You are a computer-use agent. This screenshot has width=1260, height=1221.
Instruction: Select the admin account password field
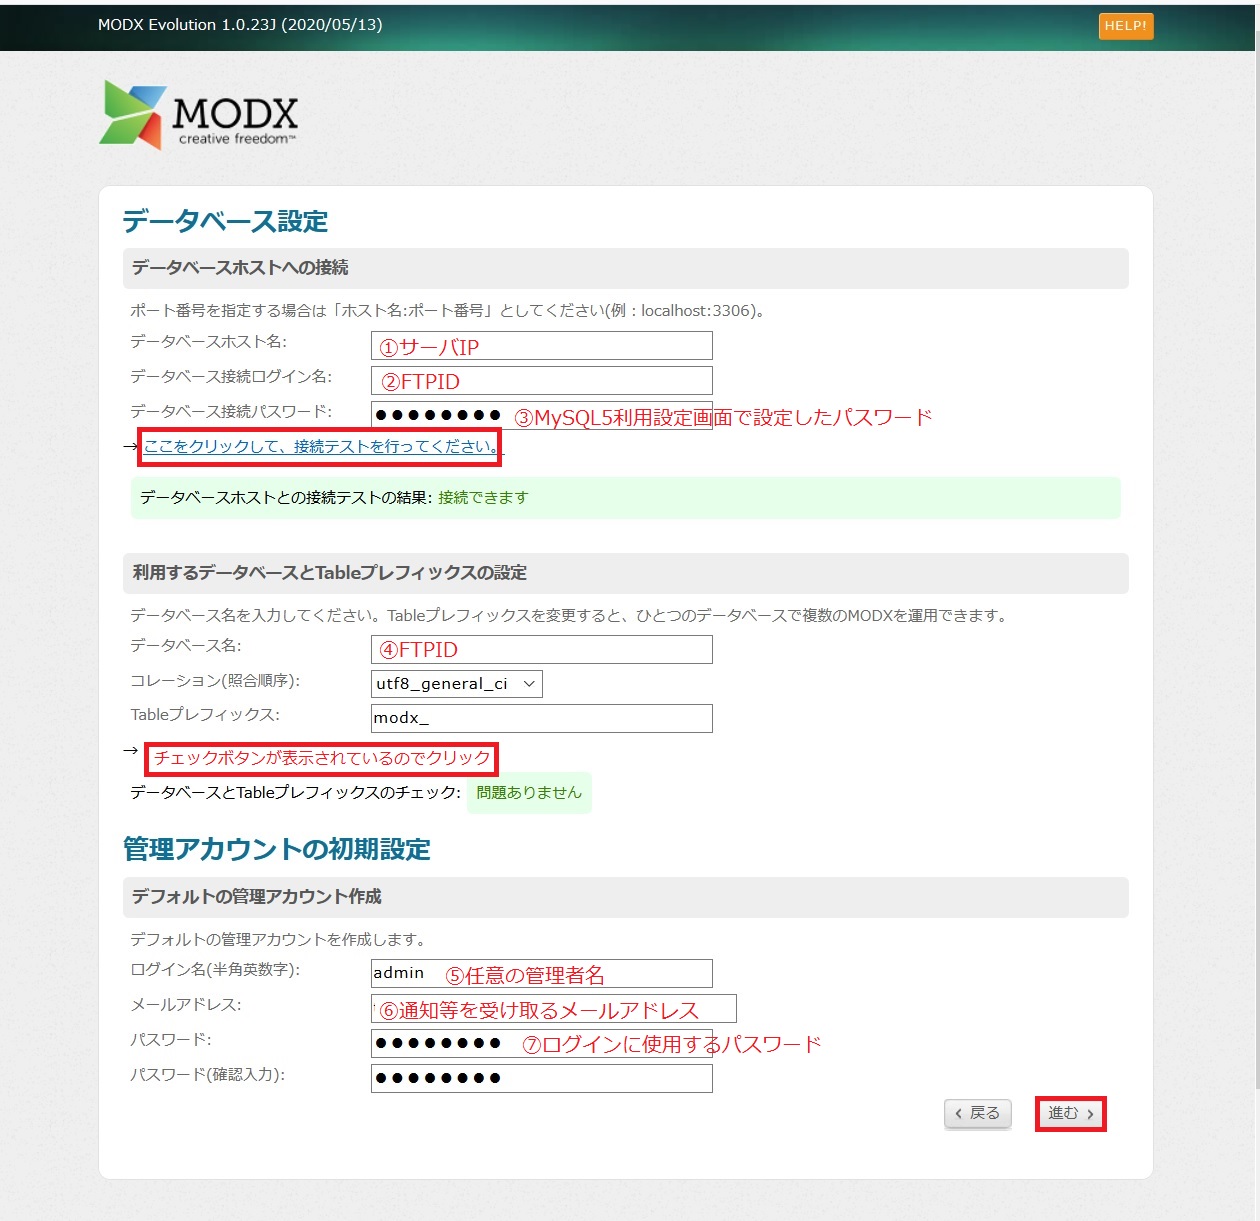click(541, 1043)
